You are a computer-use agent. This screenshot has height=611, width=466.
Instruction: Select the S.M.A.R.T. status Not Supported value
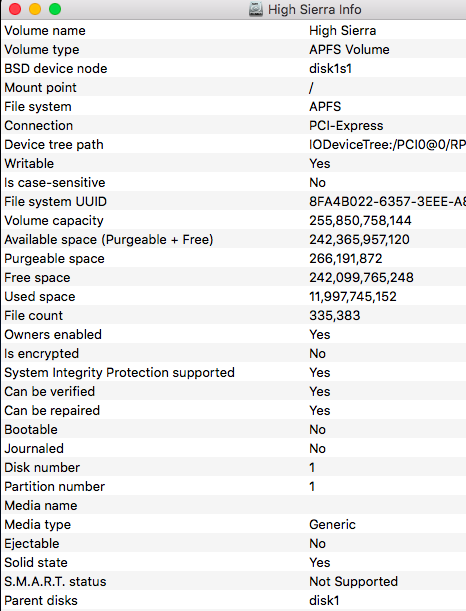click(353, 581)
